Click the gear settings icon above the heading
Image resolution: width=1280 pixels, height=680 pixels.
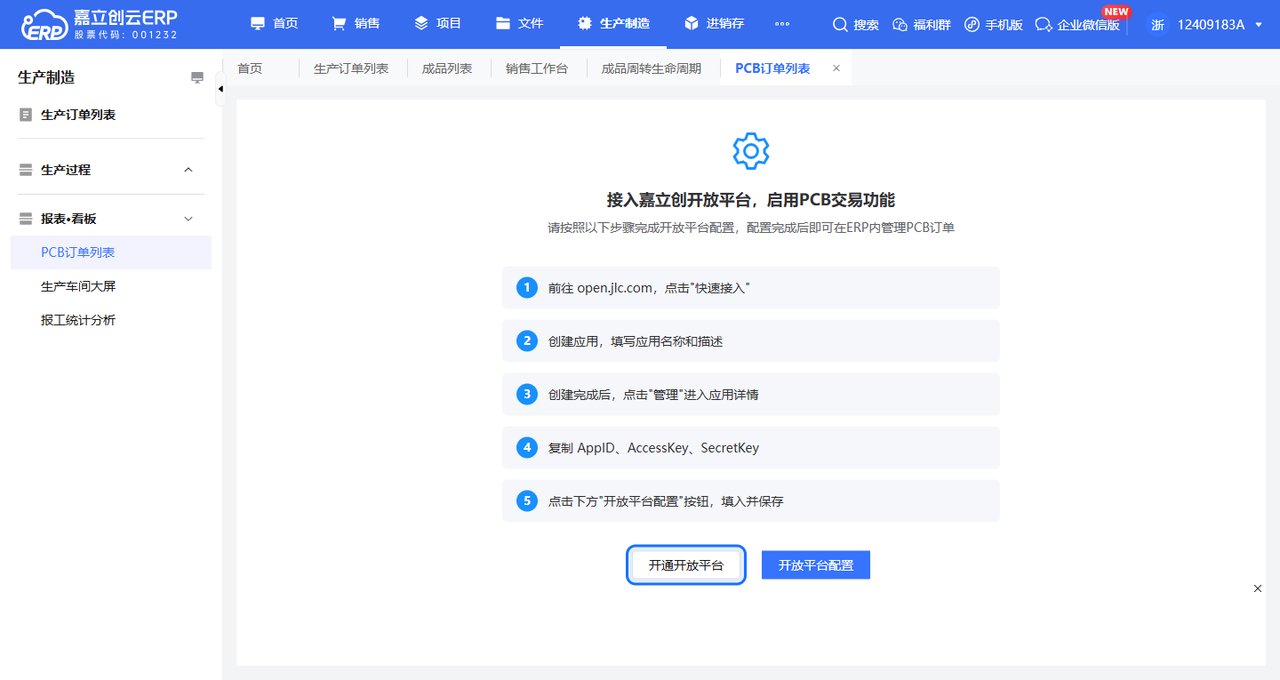click(751, 151)
